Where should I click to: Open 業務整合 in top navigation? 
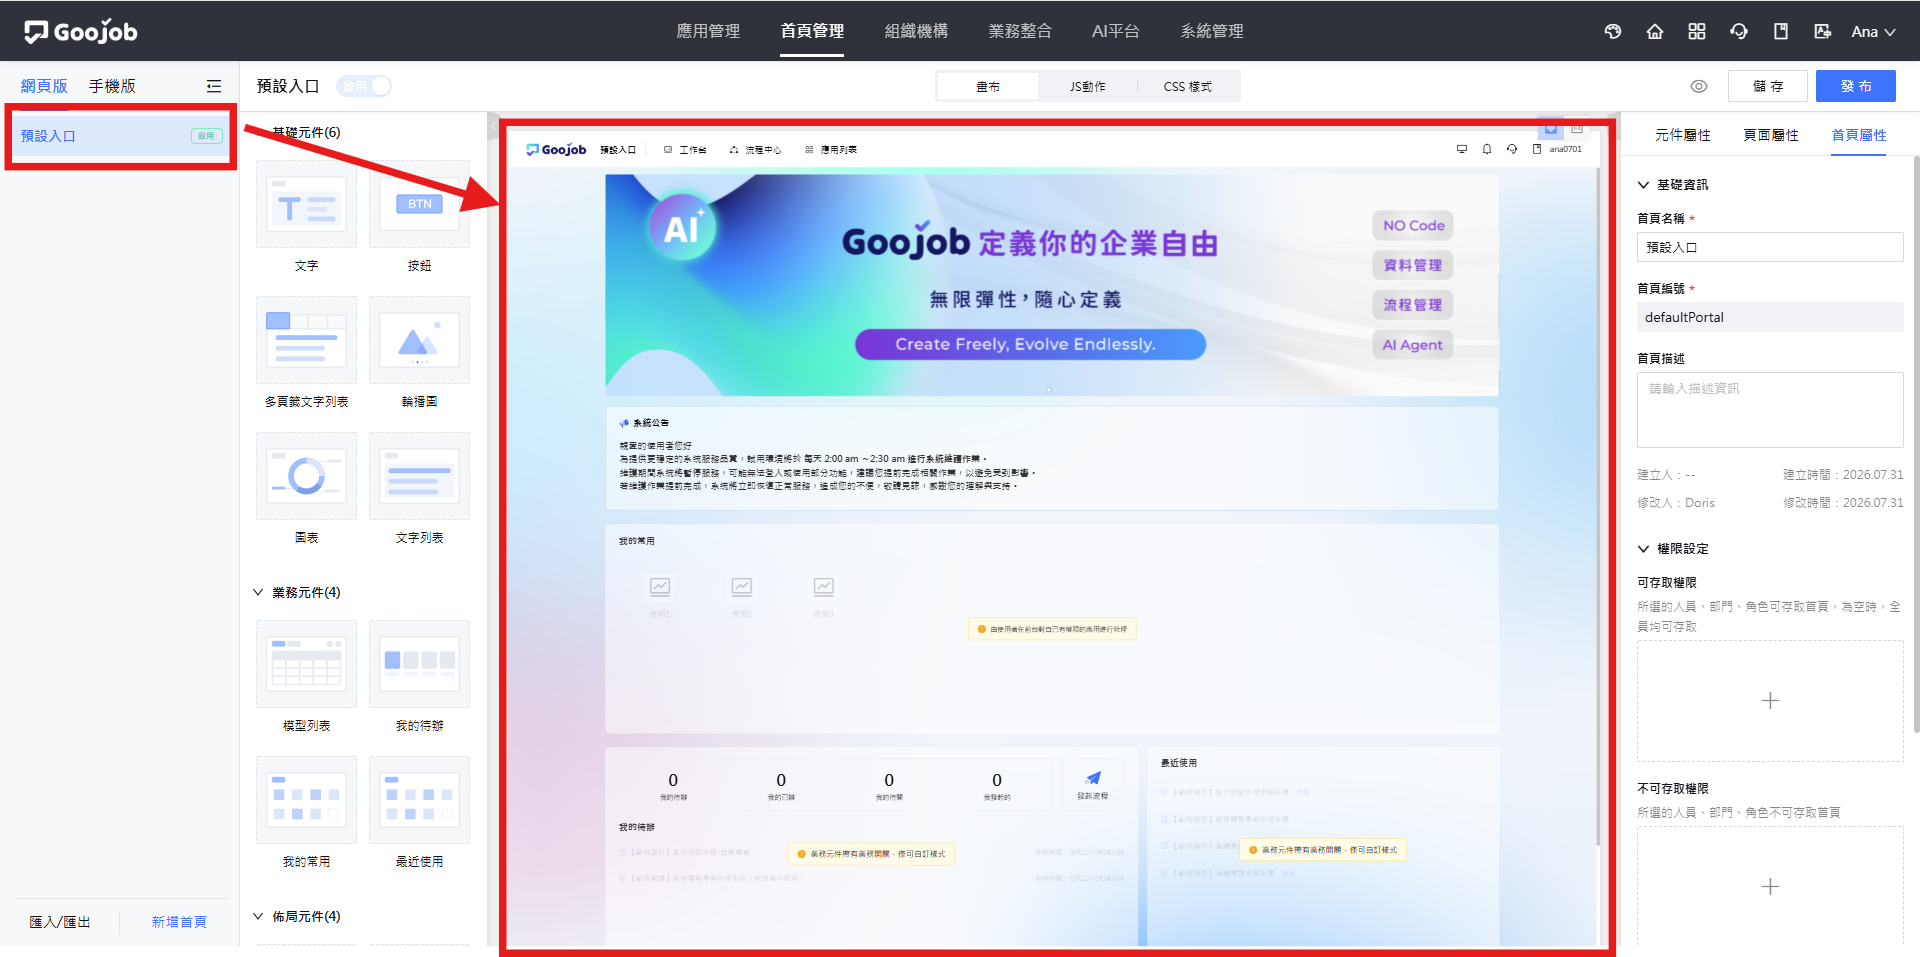click(1020, 31)
